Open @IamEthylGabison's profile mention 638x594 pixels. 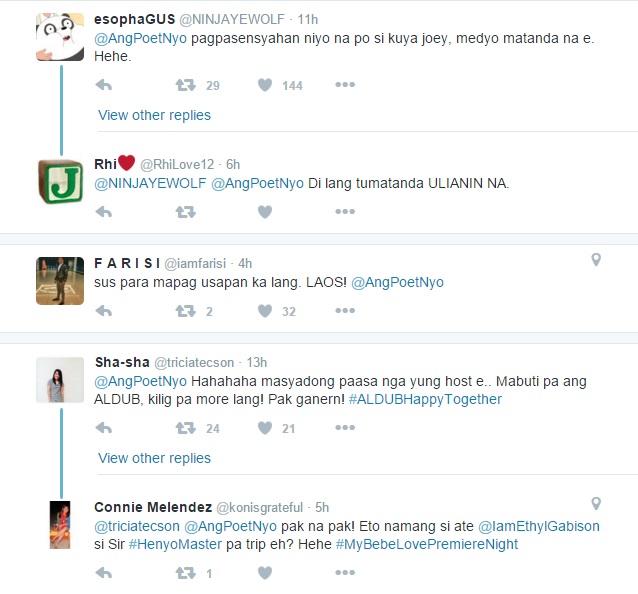[x=539, y=526]
